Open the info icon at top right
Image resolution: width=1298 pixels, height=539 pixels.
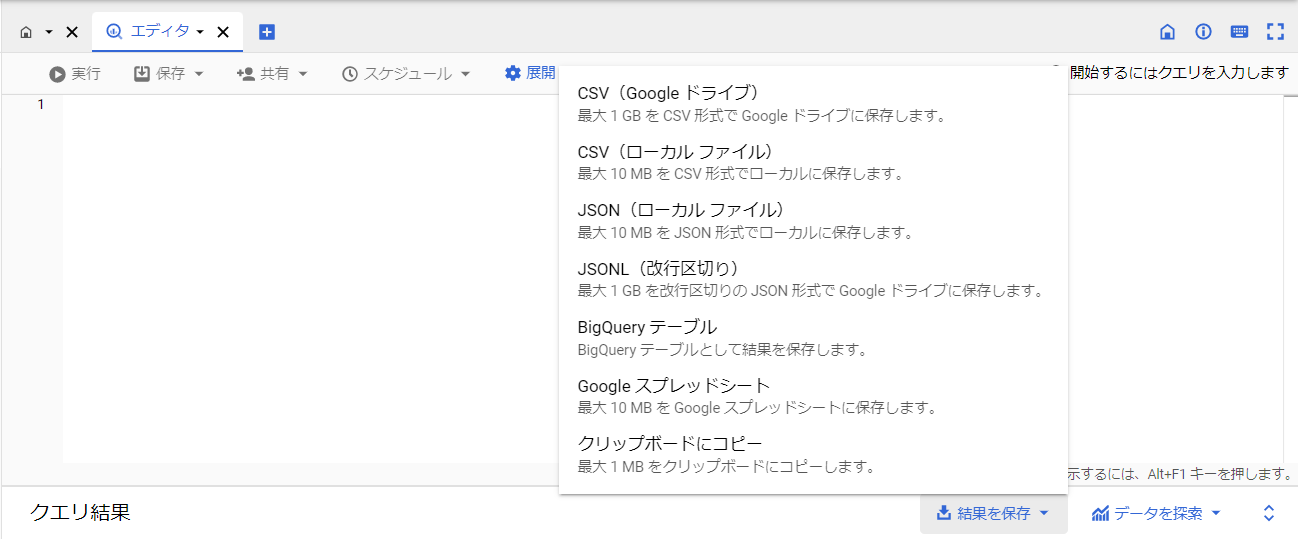tap(1203, 32)
